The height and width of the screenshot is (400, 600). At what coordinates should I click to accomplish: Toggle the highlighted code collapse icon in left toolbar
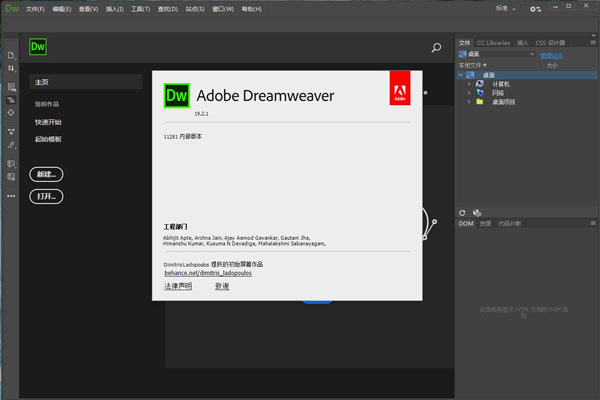(11, 100)
